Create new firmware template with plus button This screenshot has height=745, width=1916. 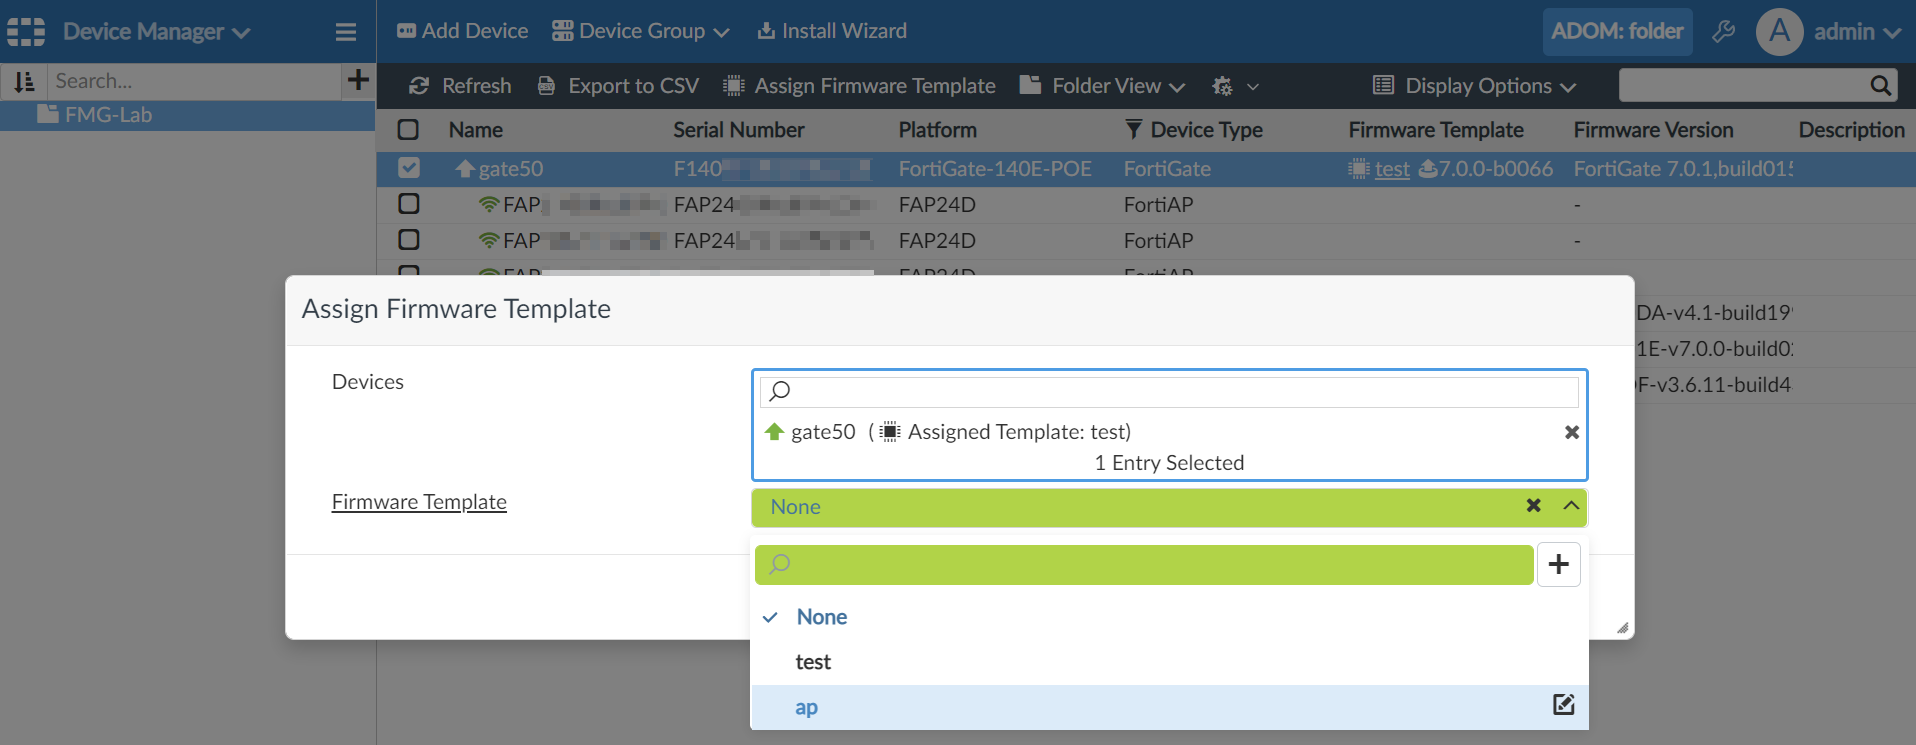click(x=1558, y=564)
